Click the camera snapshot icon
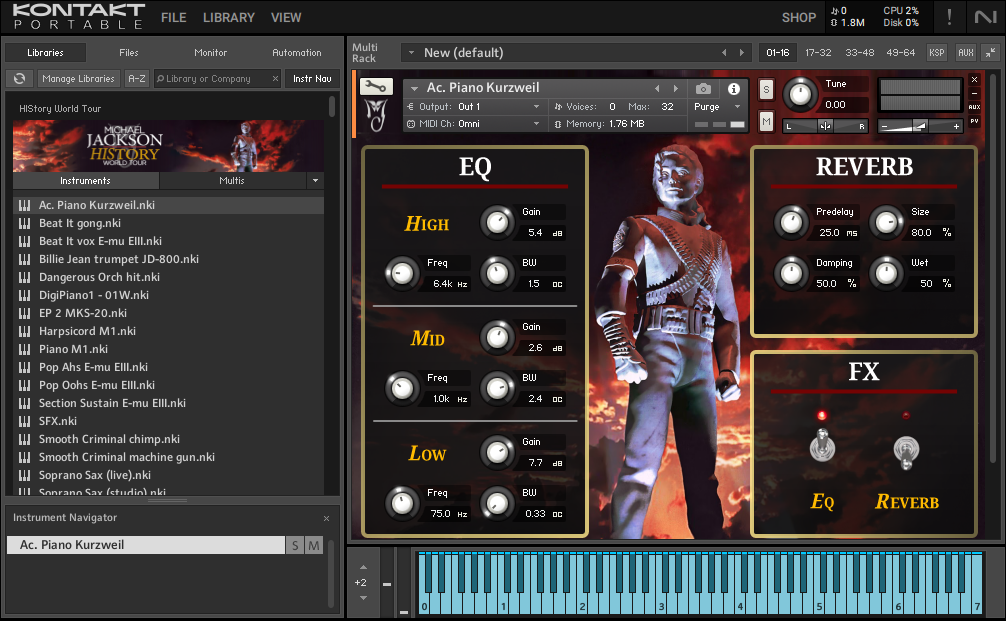The width and height of the screenshot is (1006, 621). tap(703, 89)
